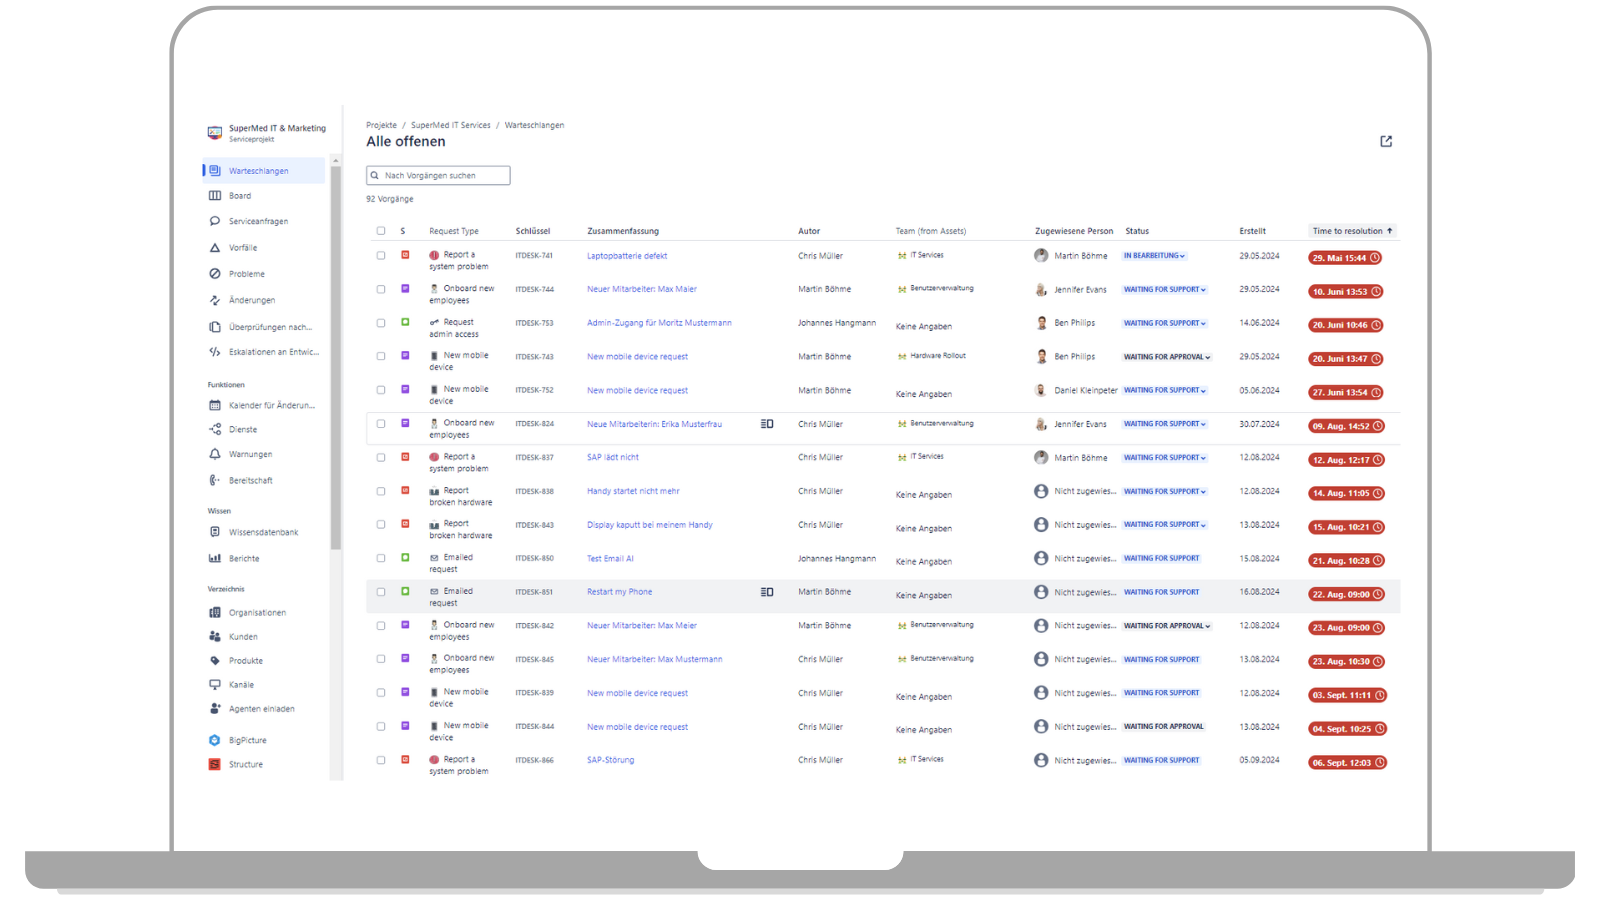Check the box for ITDESK-753
Image resolution: width=1600 pixels, height=900 pixels.
[x=381, y=323]
